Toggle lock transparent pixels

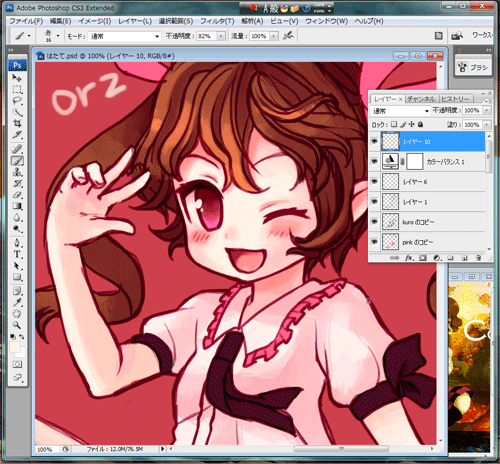click(394, 124)
